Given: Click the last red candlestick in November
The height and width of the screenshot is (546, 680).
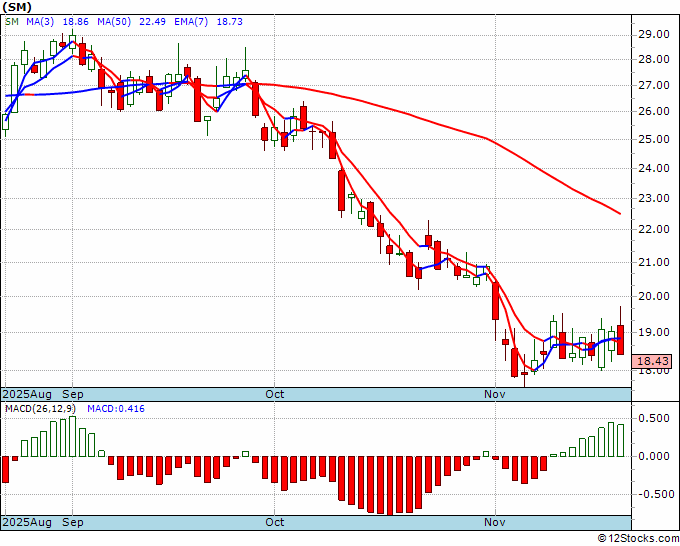Looking at the screenshot, I should pos(621,340).
